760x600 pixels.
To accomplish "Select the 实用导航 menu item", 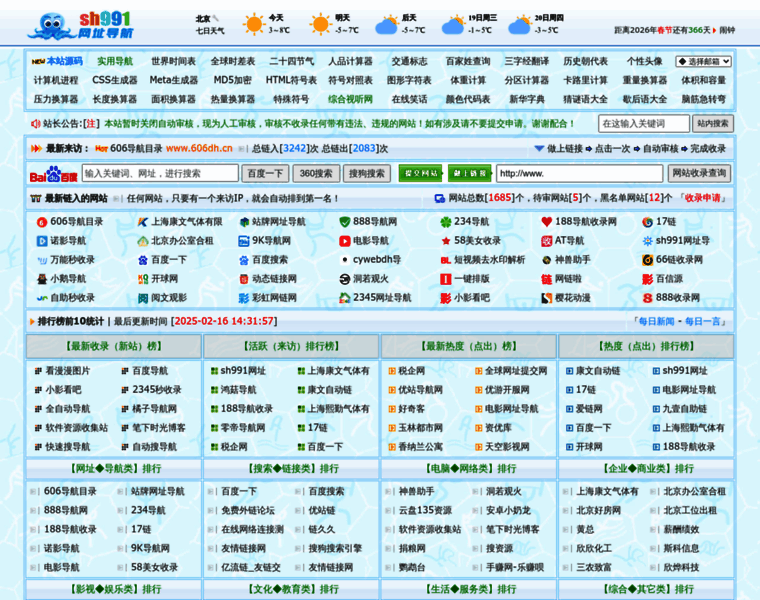I will (x=115, y=62).
